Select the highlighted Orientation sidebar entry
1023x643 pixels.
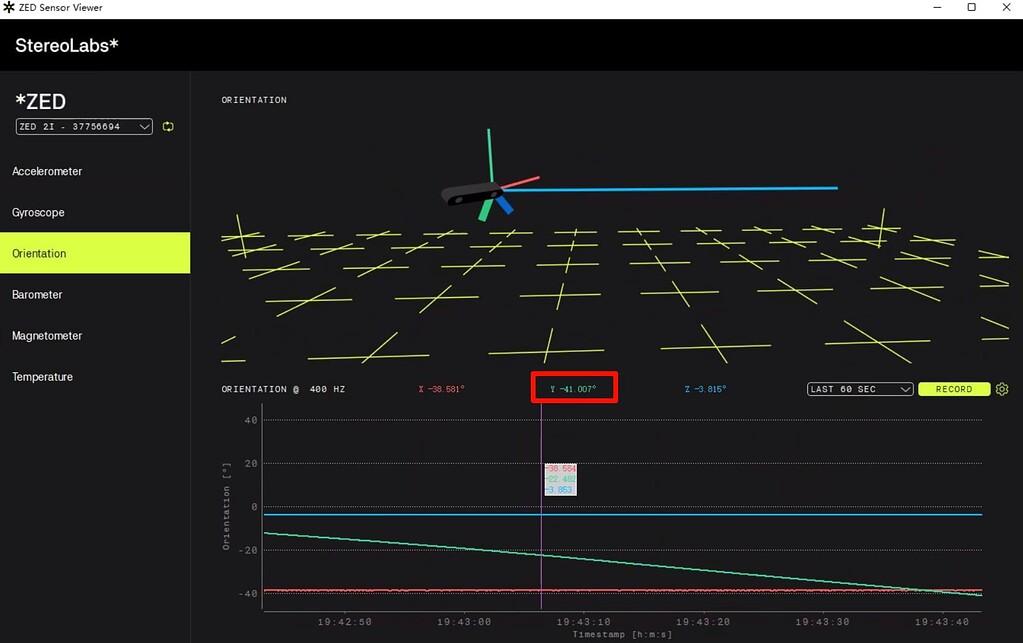(x=38, y=253)
